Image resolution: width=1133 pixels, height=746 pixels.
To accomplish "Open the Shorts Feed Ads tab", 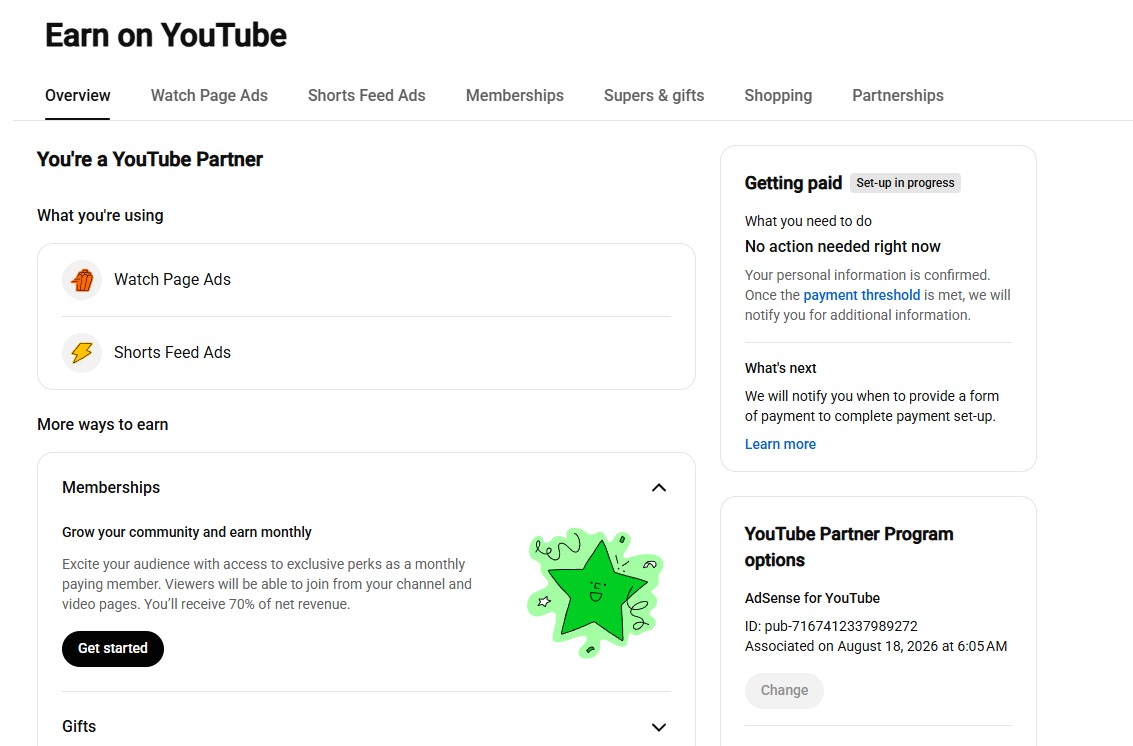I will pyautogui.click(x=366, y=95).
